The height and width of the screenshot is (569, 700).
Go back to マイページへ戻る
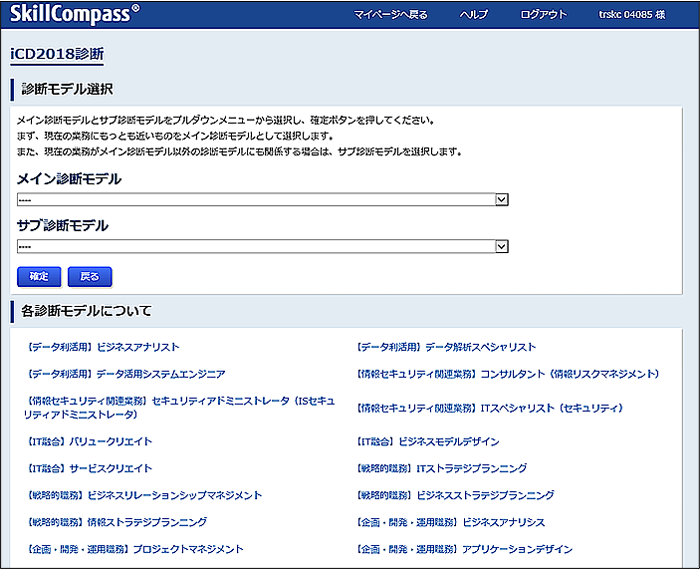[391, 15]
